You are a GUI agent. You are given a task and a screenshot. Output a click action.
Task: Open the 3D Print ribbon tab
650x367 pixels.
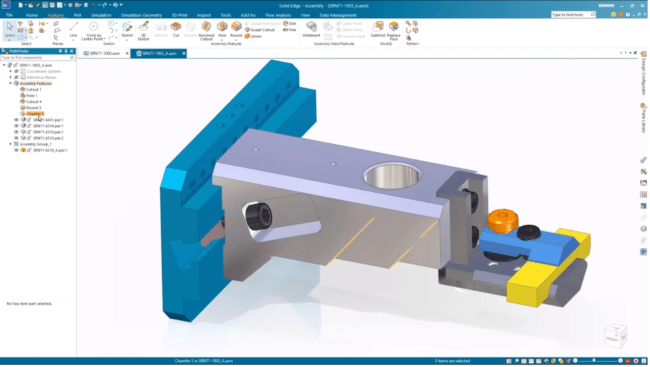point(179,15)
